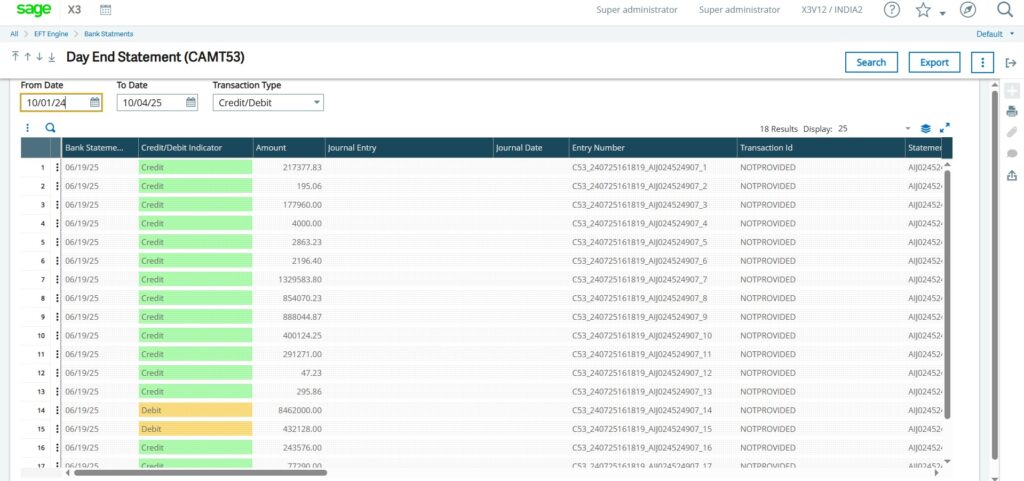
Task: Click the grid search magnifier icon
Action: click(50, 128)
